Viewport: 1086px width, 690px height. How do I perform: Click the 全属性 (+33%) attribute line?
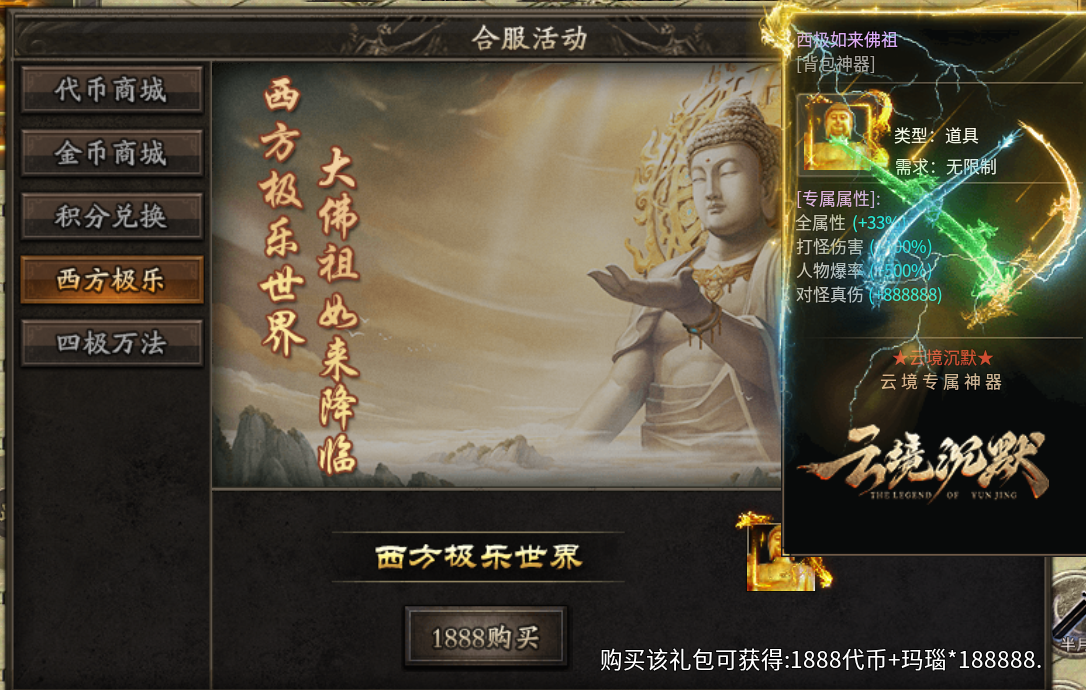[848, 223]
